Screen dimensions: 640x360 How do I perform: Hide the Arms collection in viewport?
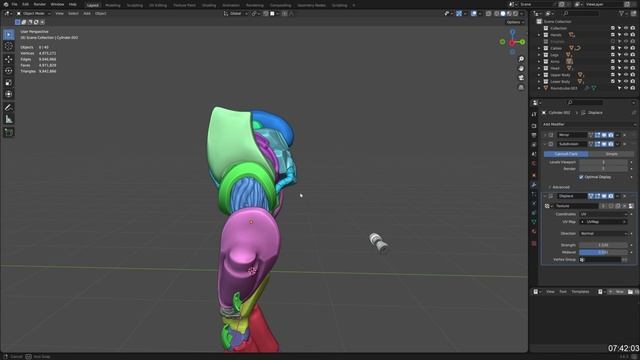point(626,62)
